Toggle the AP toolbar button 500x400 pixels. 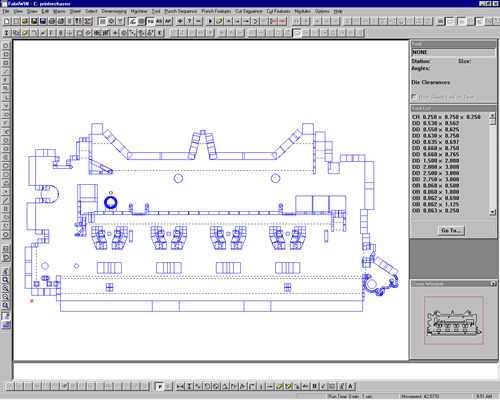click(168, 21)
